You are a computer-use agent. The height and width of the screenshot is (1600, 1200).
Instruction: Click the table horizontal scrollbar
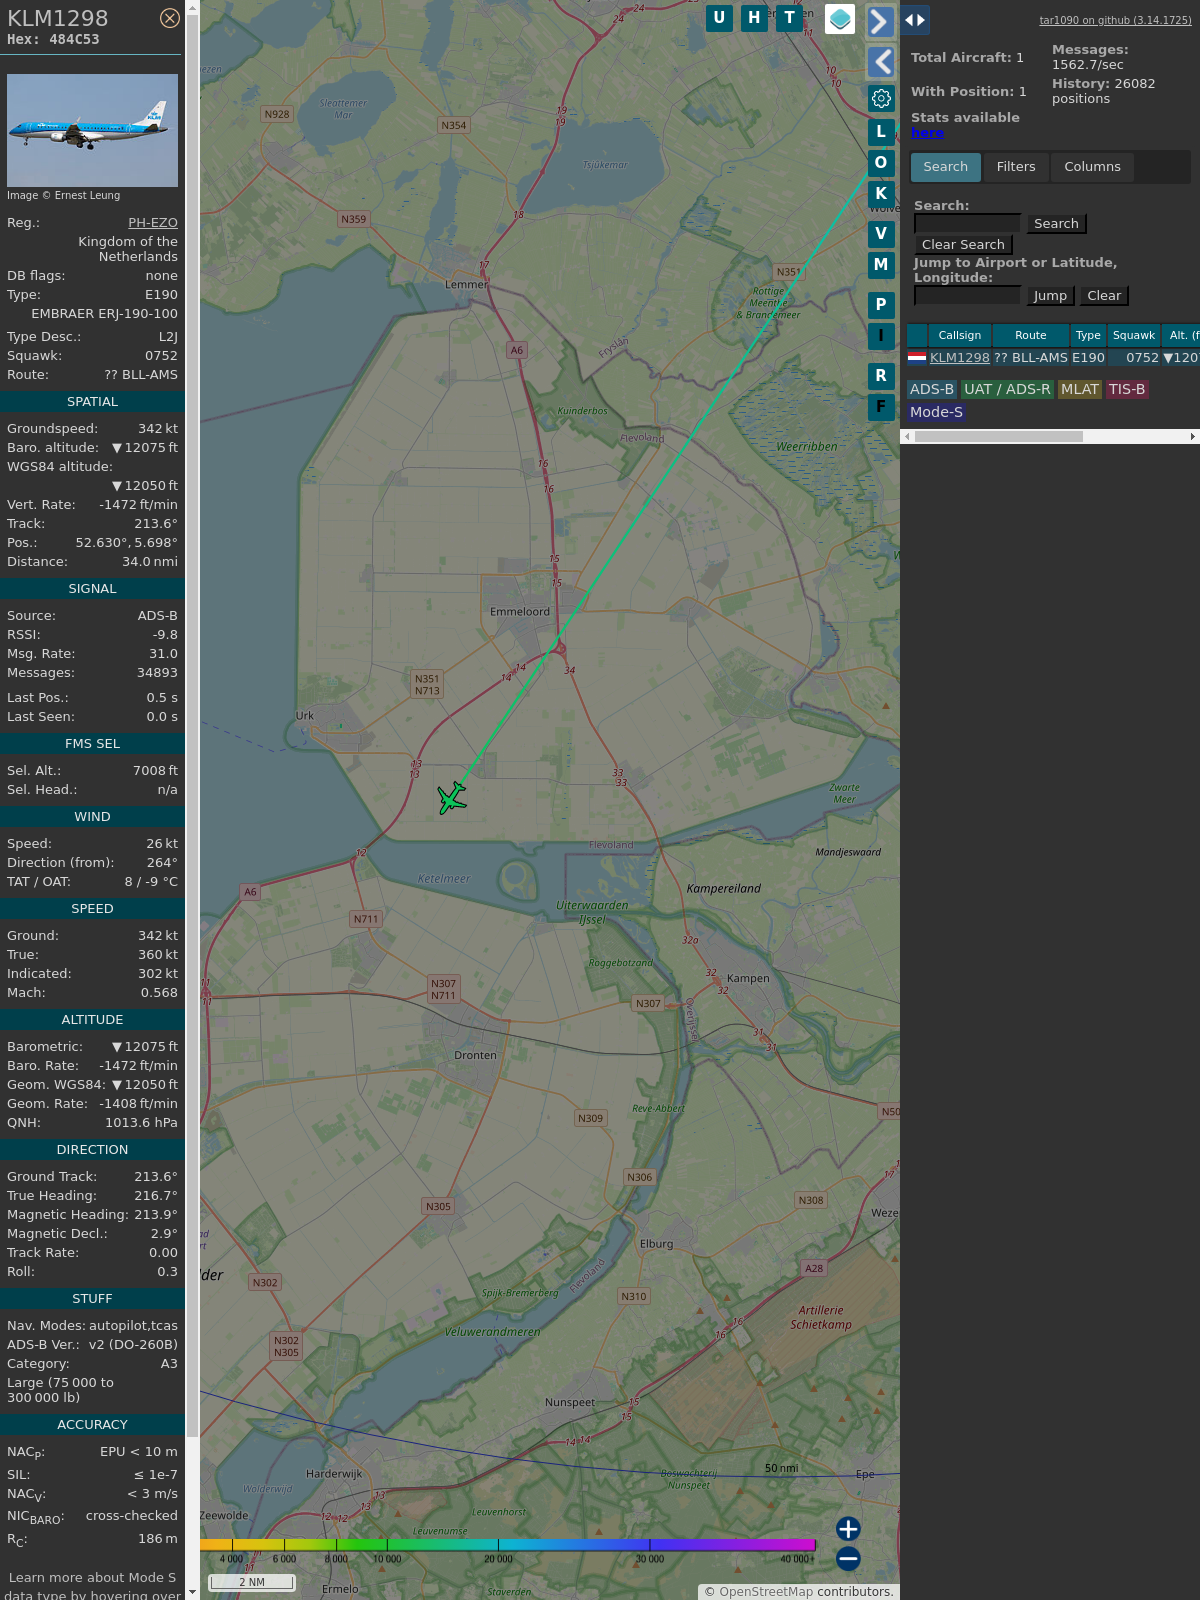(998, 437)
